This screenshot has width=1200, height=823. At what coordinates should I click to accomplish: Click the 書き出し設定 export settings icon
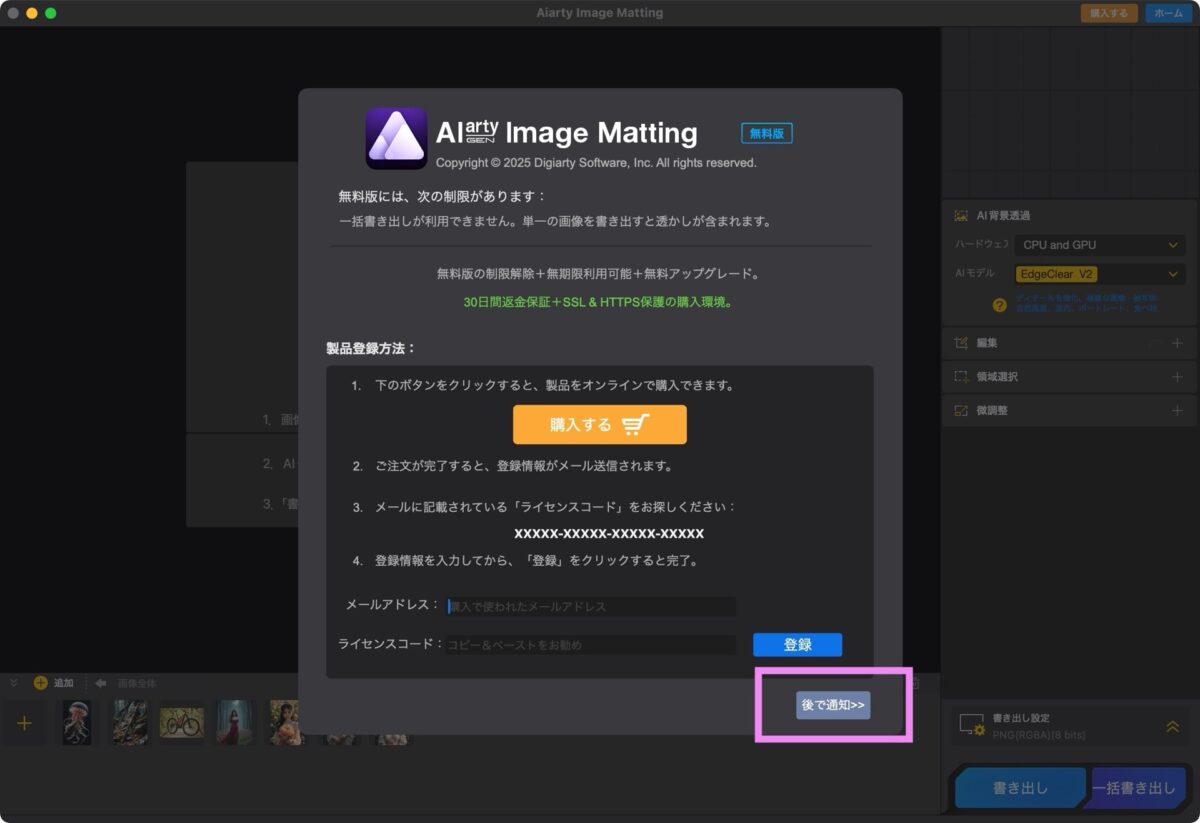coord(972,726)
